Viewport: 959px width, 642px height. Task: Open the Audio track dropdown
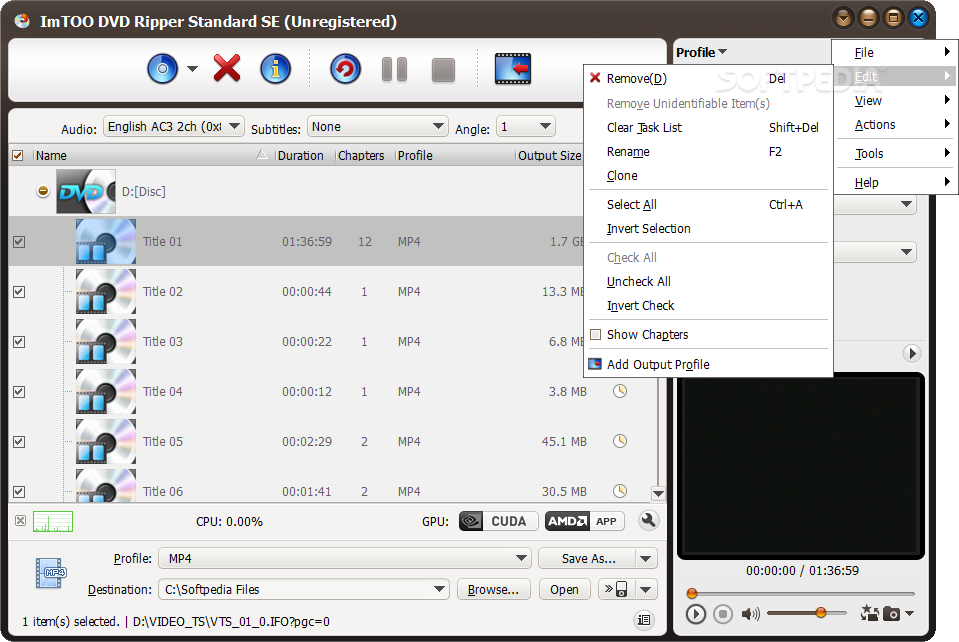coord(174,127)
